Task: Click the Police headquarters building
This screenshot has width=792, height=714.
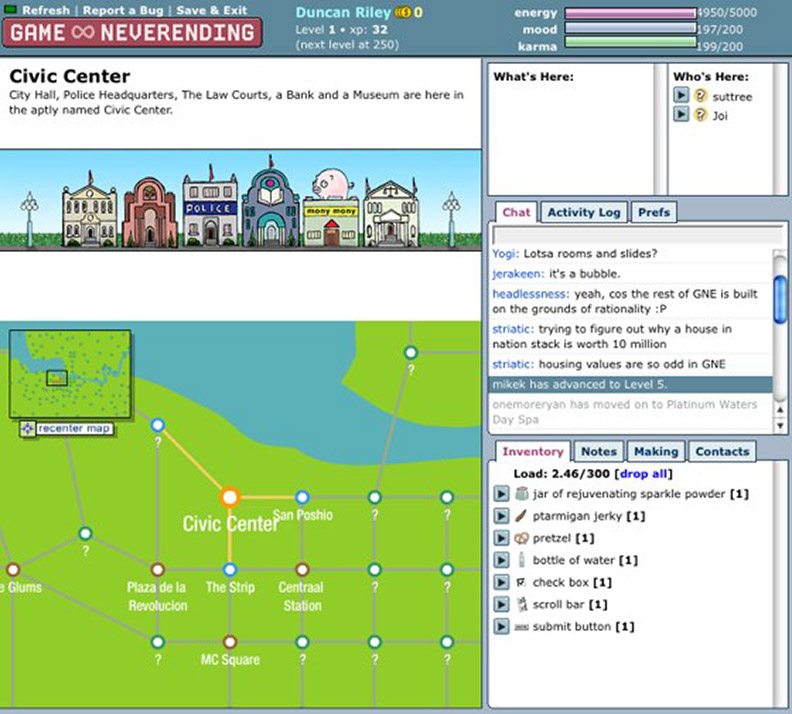Action: click(210, 211)
